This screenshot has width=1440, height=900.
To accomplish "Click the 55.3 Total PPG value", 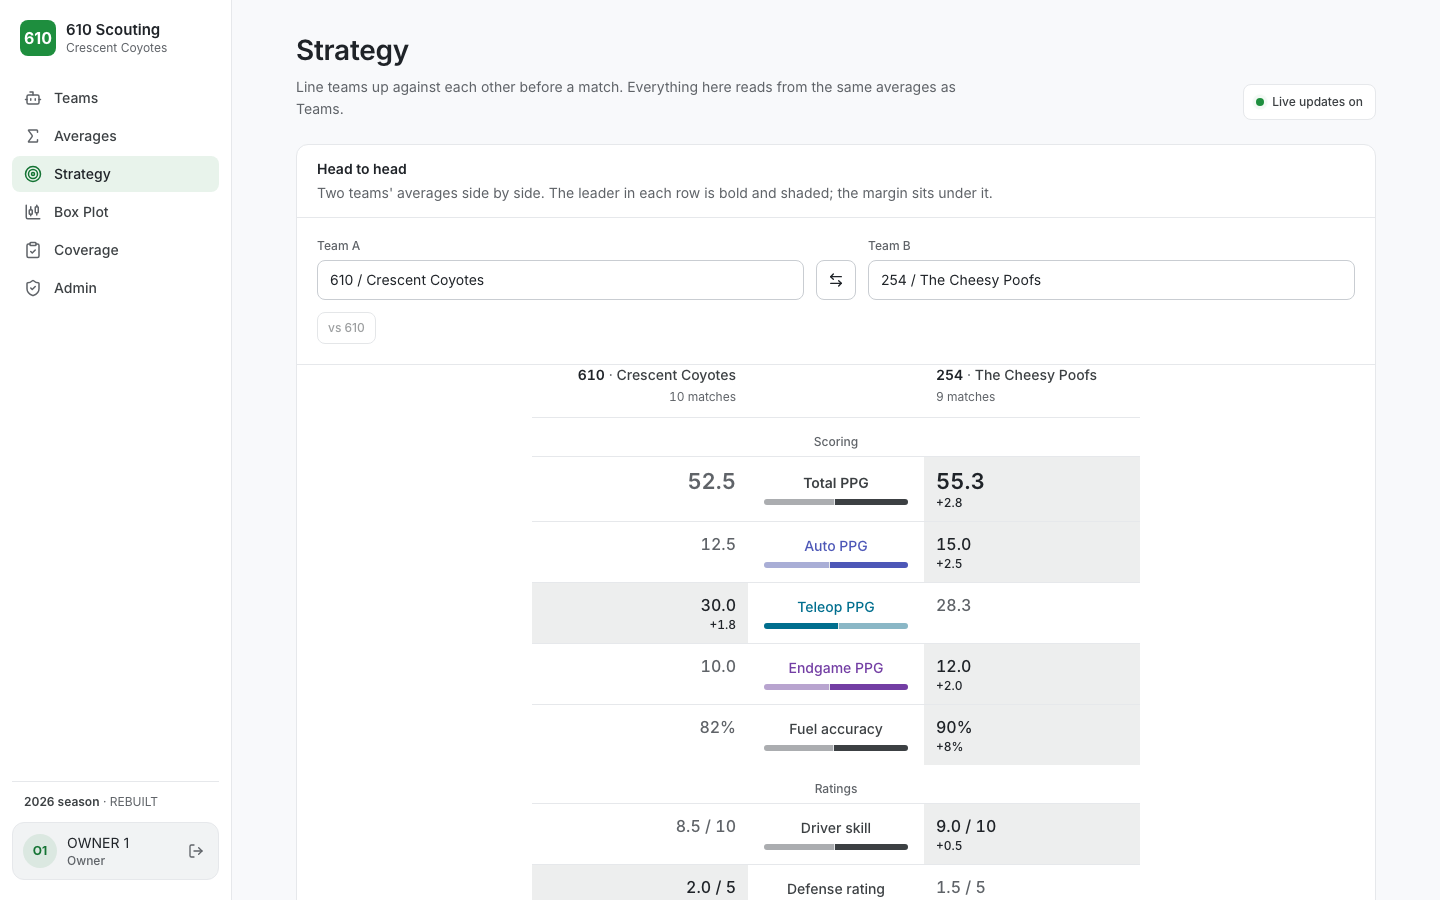I will [960, 481].
